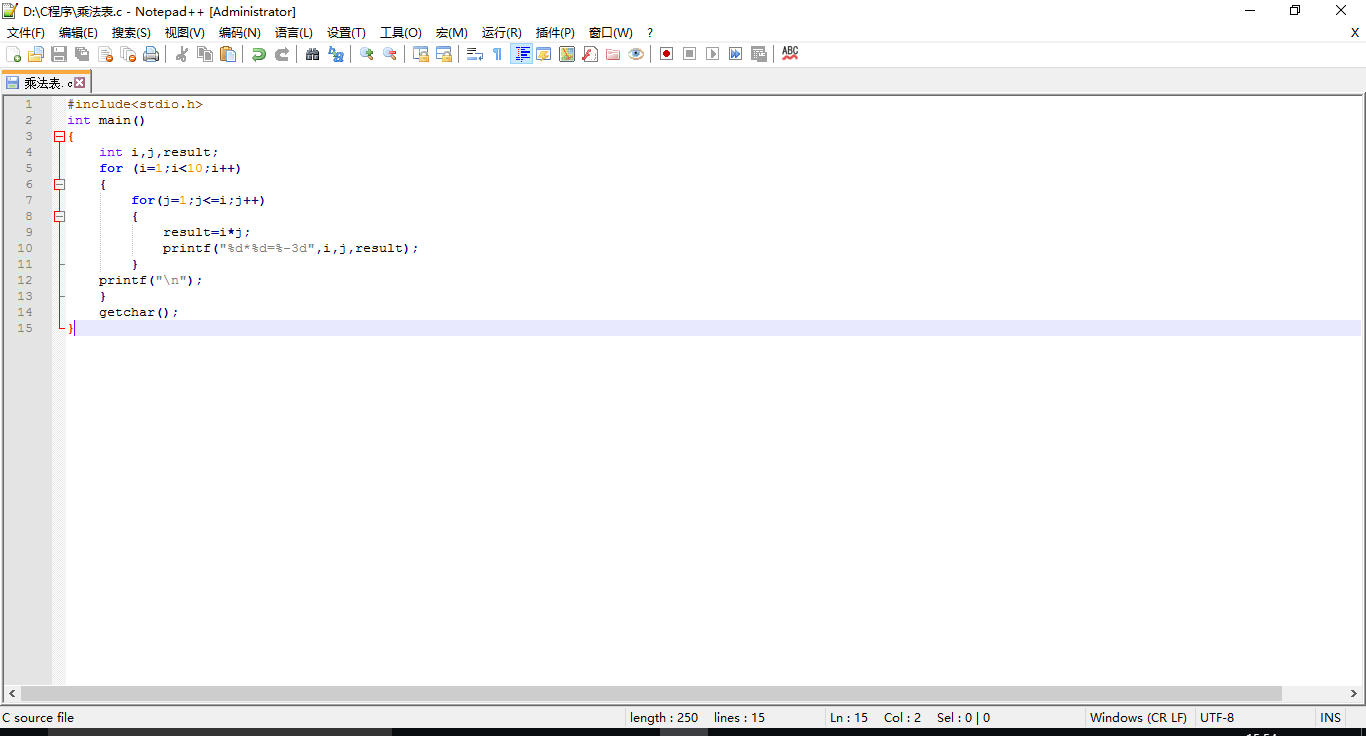Viewport: 1366px width, 736px height.
Task: Toggle word wrap from the toolbar
Action: point(474,53)
